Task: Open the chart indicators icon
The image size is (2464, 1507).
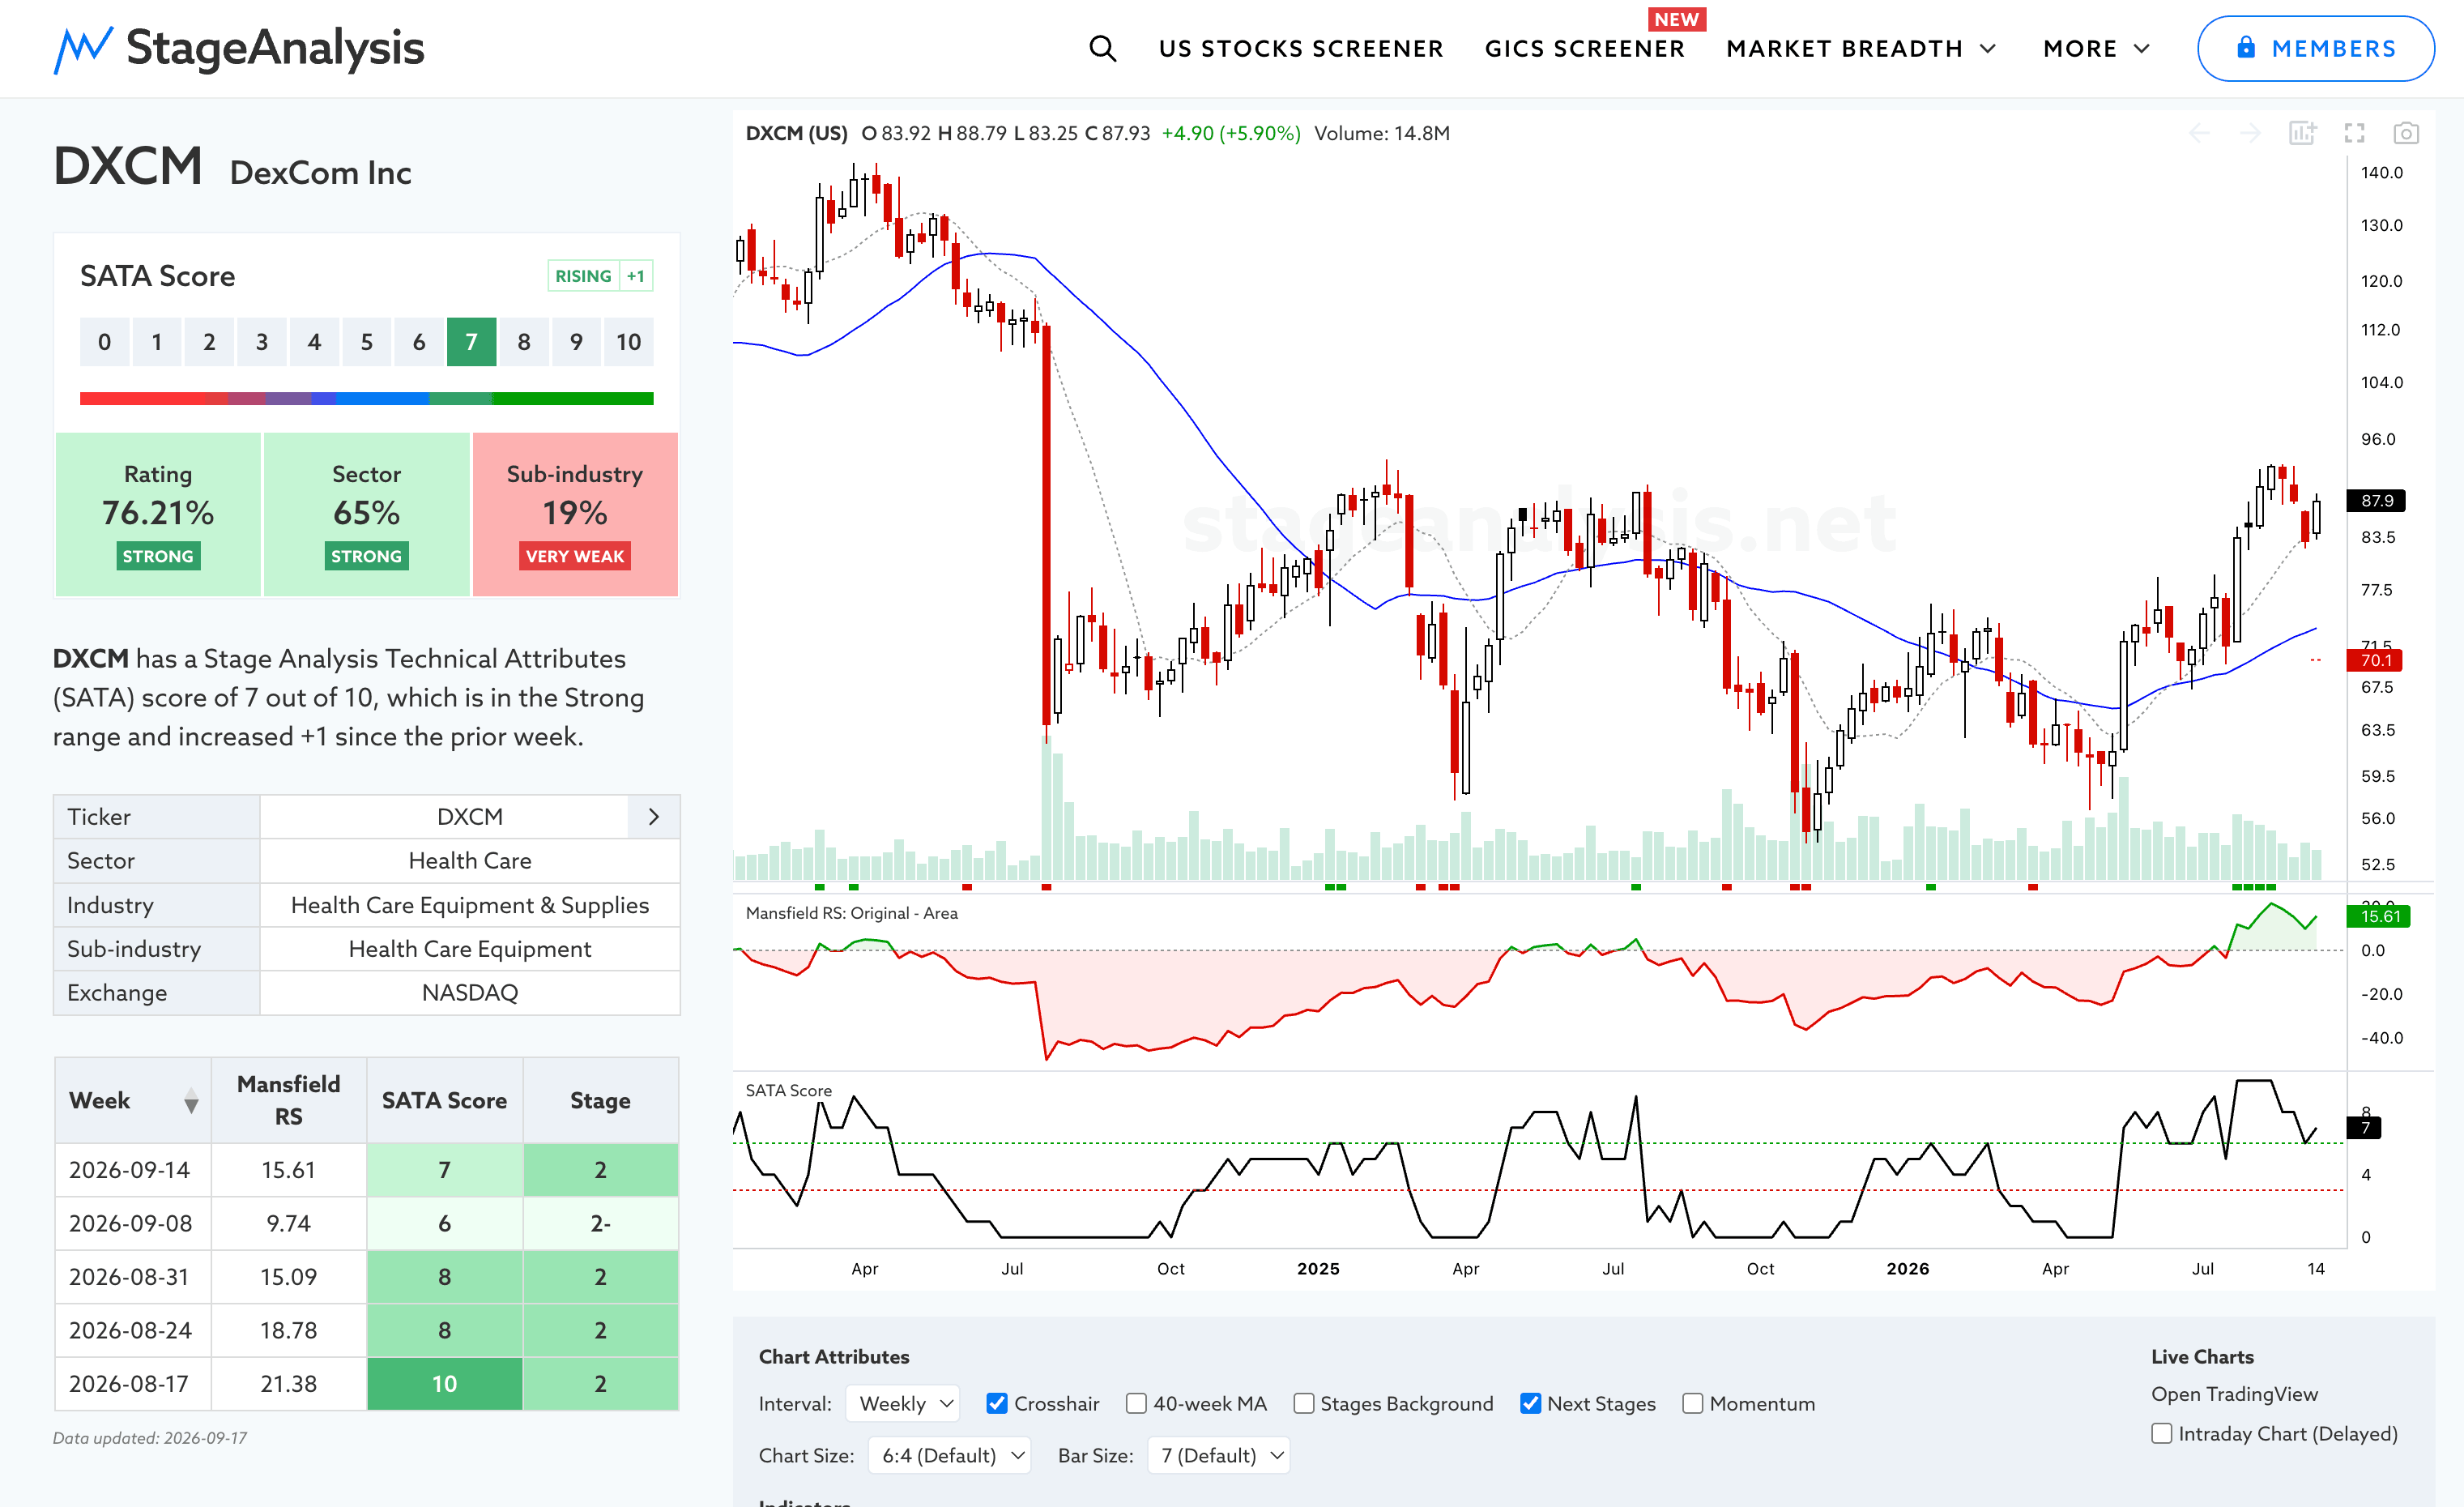Action: [x=2302, y=133]
